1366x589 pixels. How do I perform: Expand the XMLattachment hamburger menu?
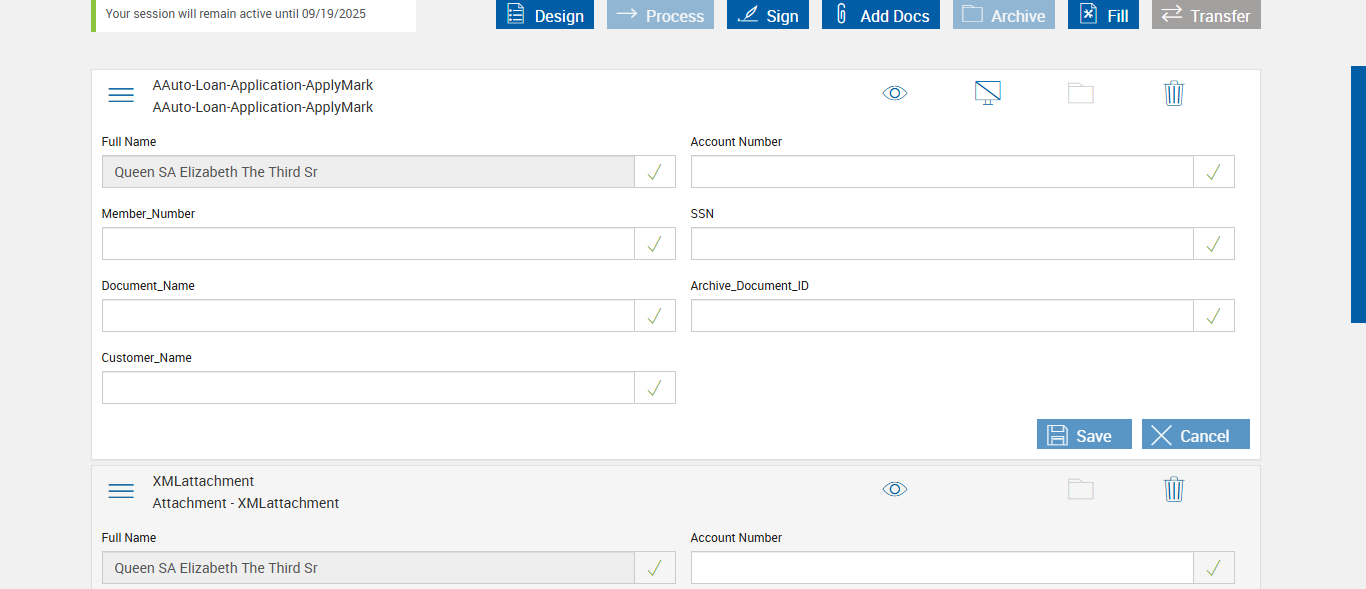click(x=121, y=491)
